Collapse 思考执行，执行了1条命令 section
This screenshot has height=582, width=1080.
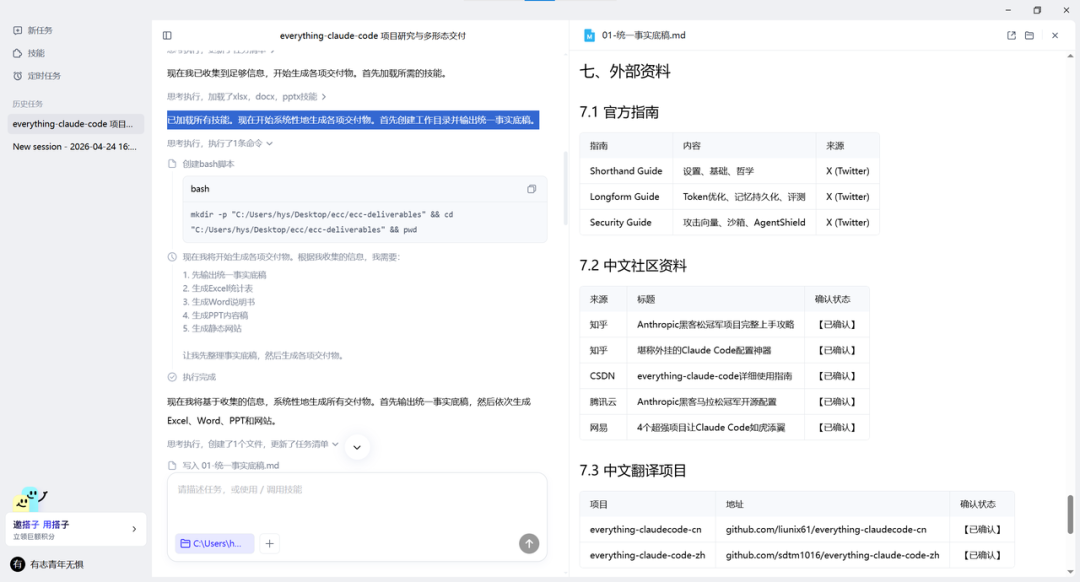pos(220,143)
